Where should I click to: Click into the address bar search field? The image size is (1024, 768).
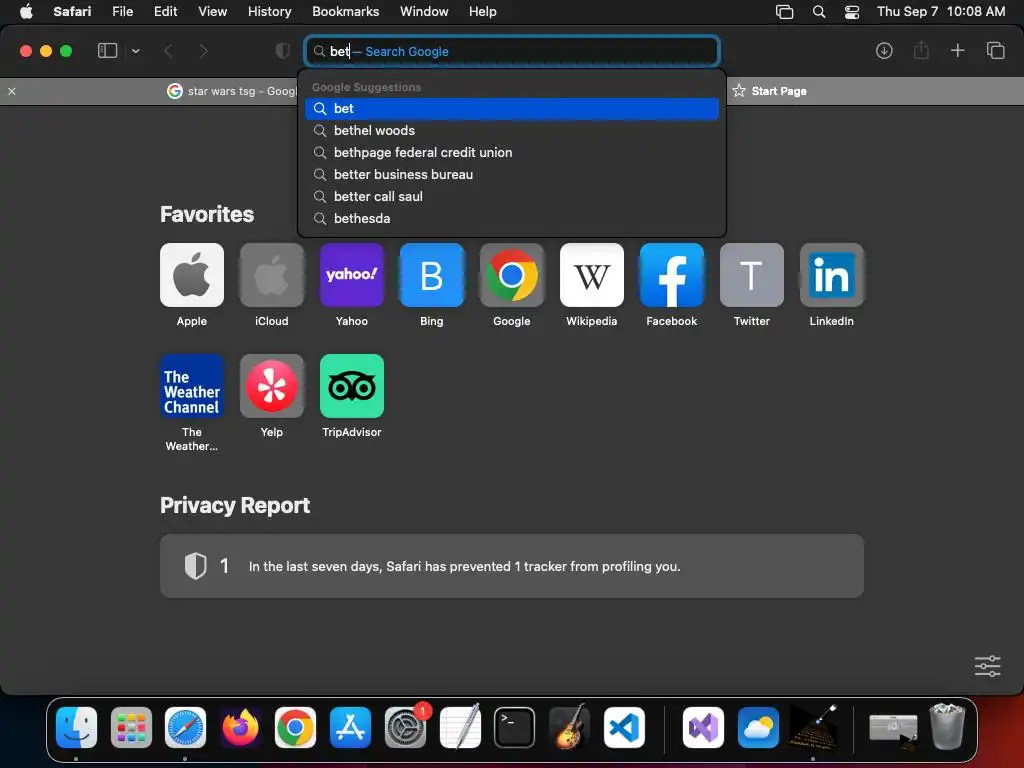click(x=512, y=51)
